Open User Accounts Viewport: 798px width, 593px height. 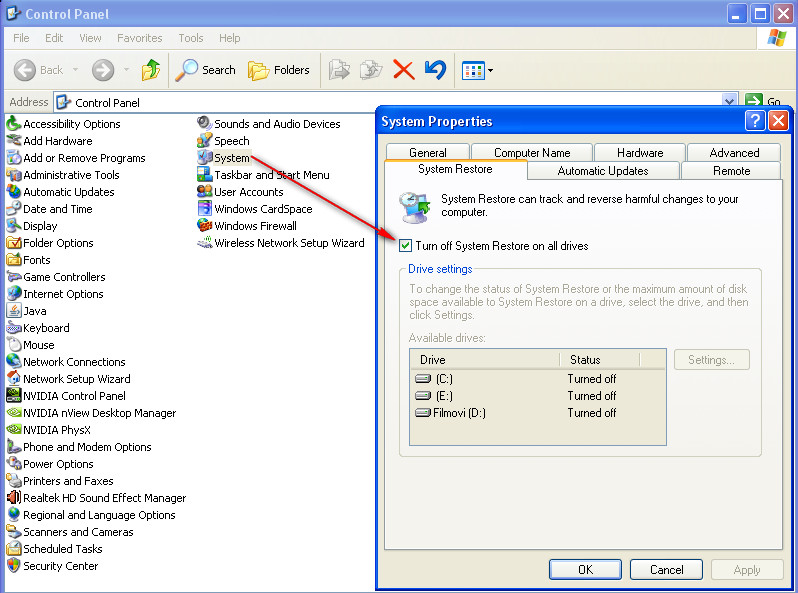click(x=240, y=192)
